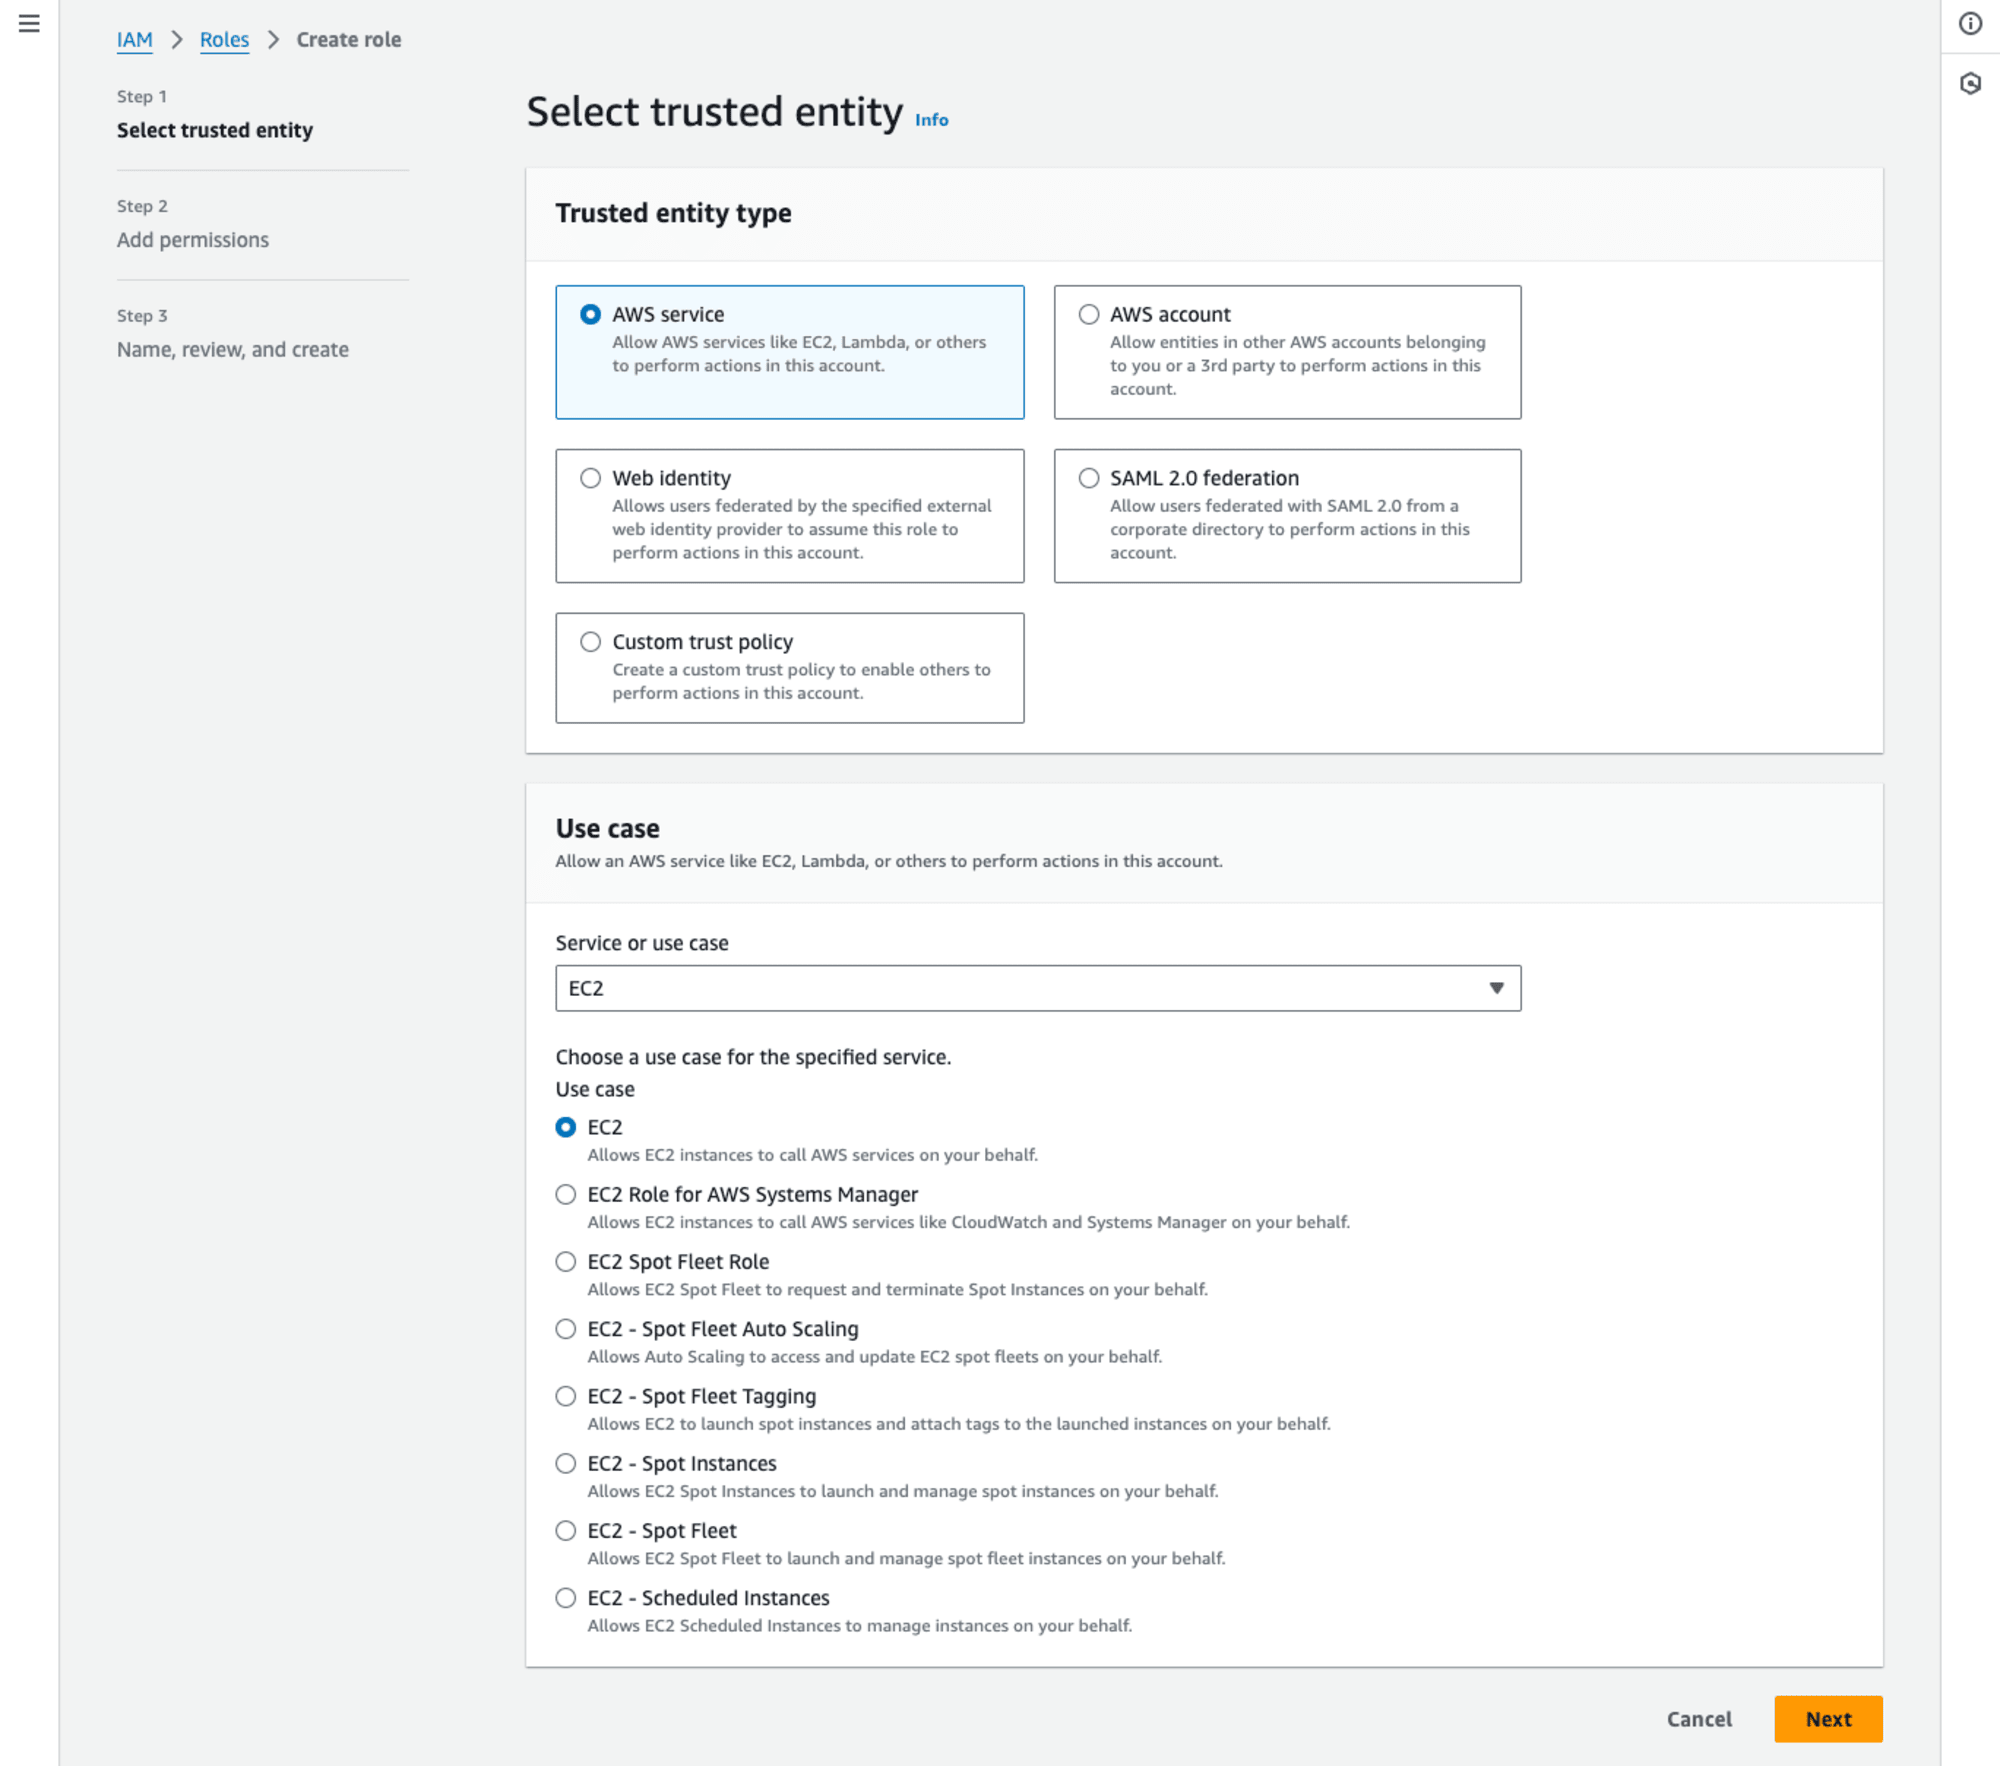Click the Cancel button
Image resolution: width=2000 pixels, height=1766 pixels.
click(1699, 1719)
